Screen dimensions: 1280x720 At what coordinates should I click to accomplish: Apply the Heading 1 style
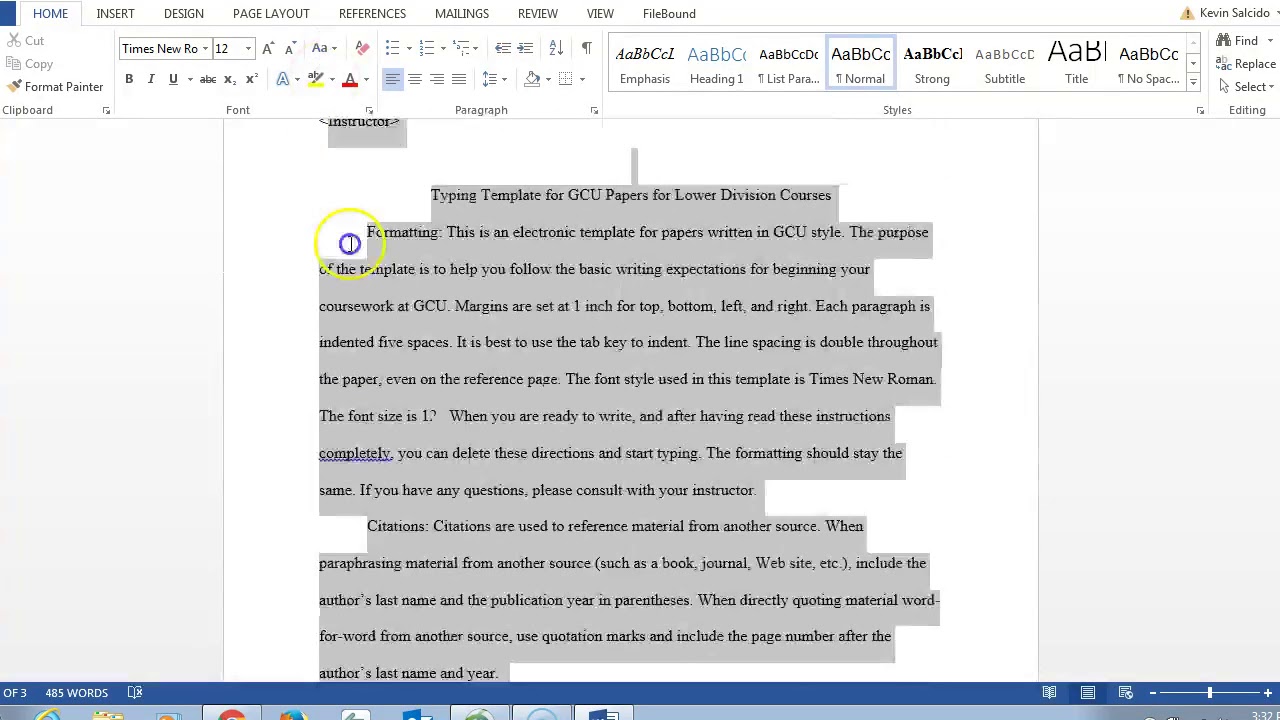tap(717, 64)
